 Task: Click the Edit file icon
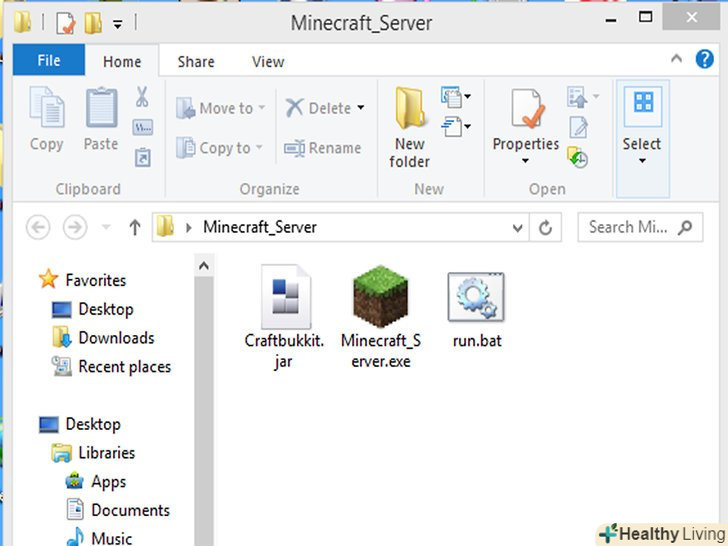click(x=578, y=127)
